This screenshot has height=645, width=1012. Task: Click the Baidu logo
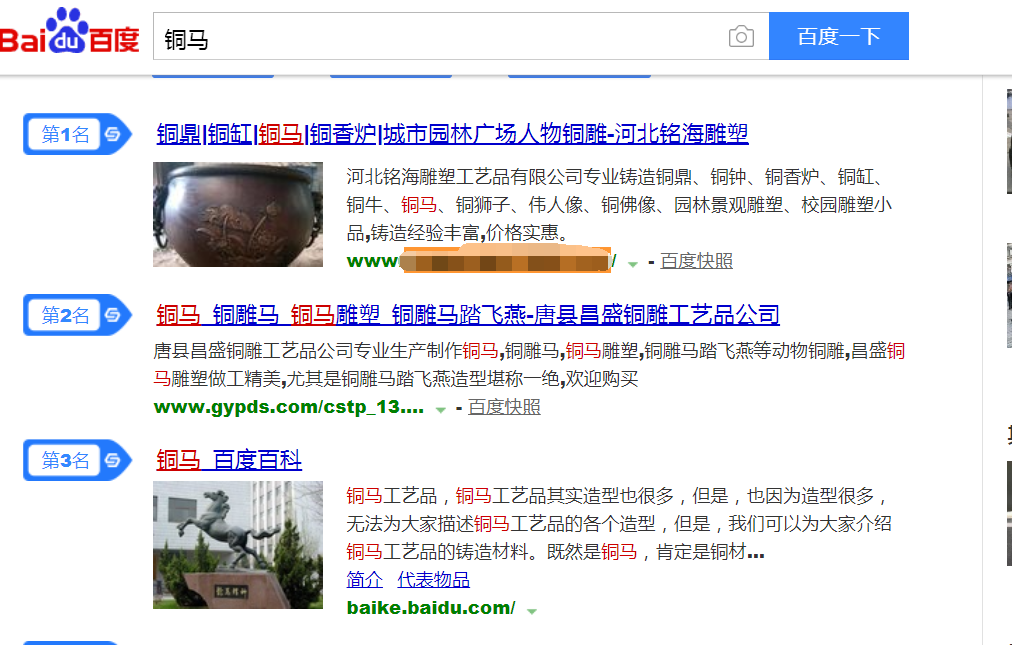coord(70,32)
